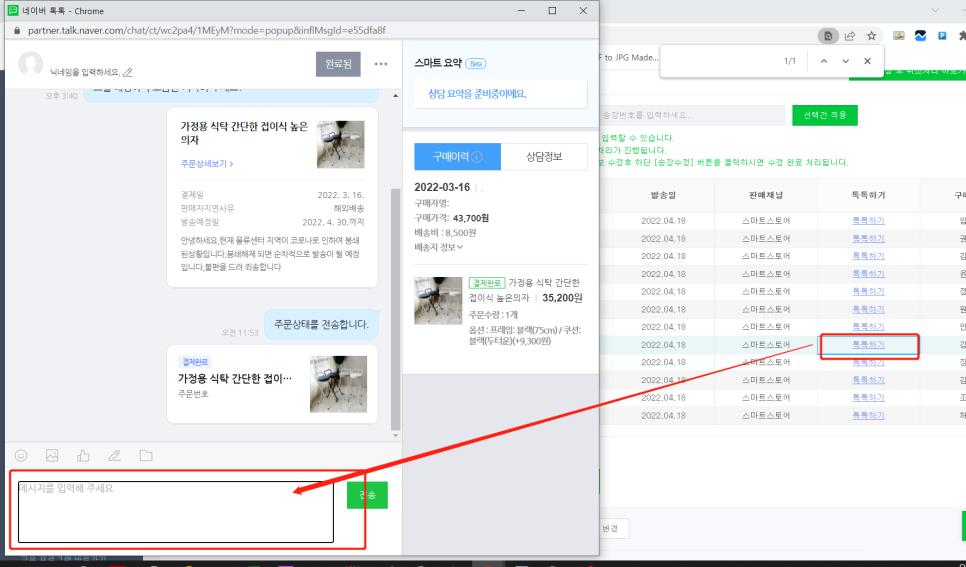Go to previous find result
Image resolution: width=966 pixels, height=567 pixels.
pos(824,61)
